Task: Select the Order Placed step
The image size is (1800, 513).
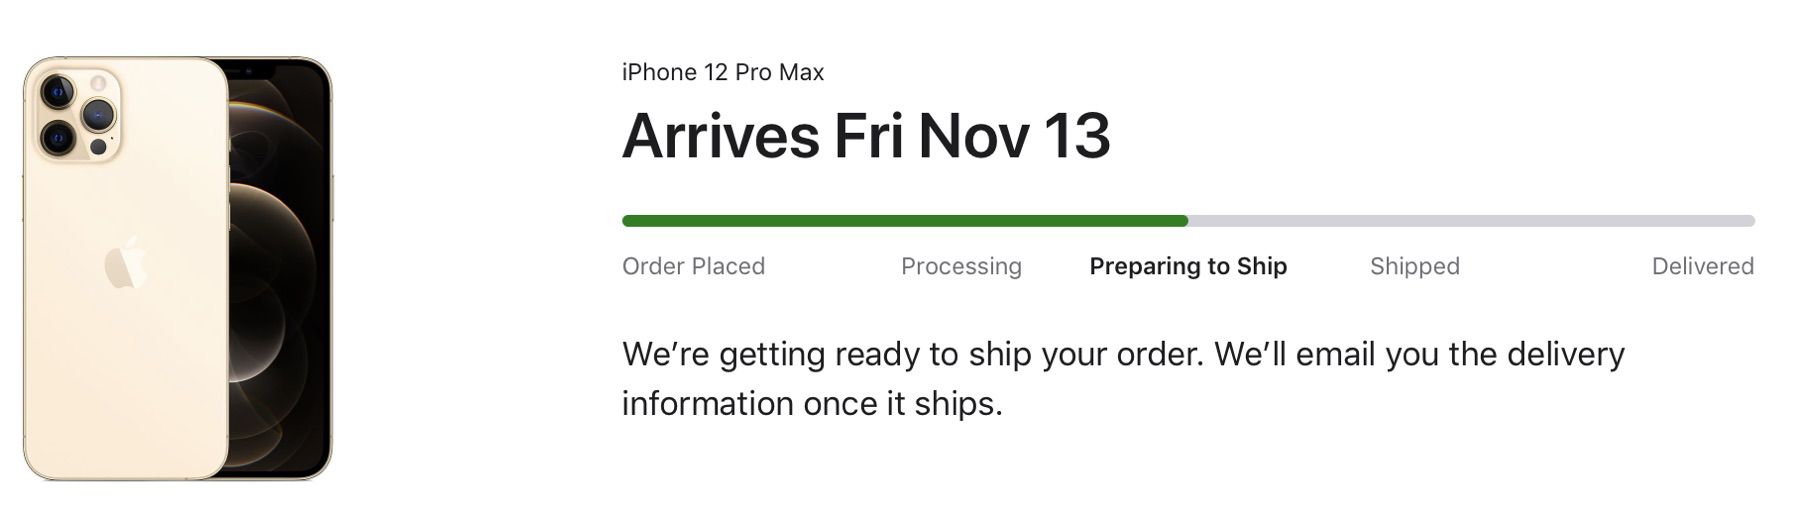Action: click(x=693, y=266)
